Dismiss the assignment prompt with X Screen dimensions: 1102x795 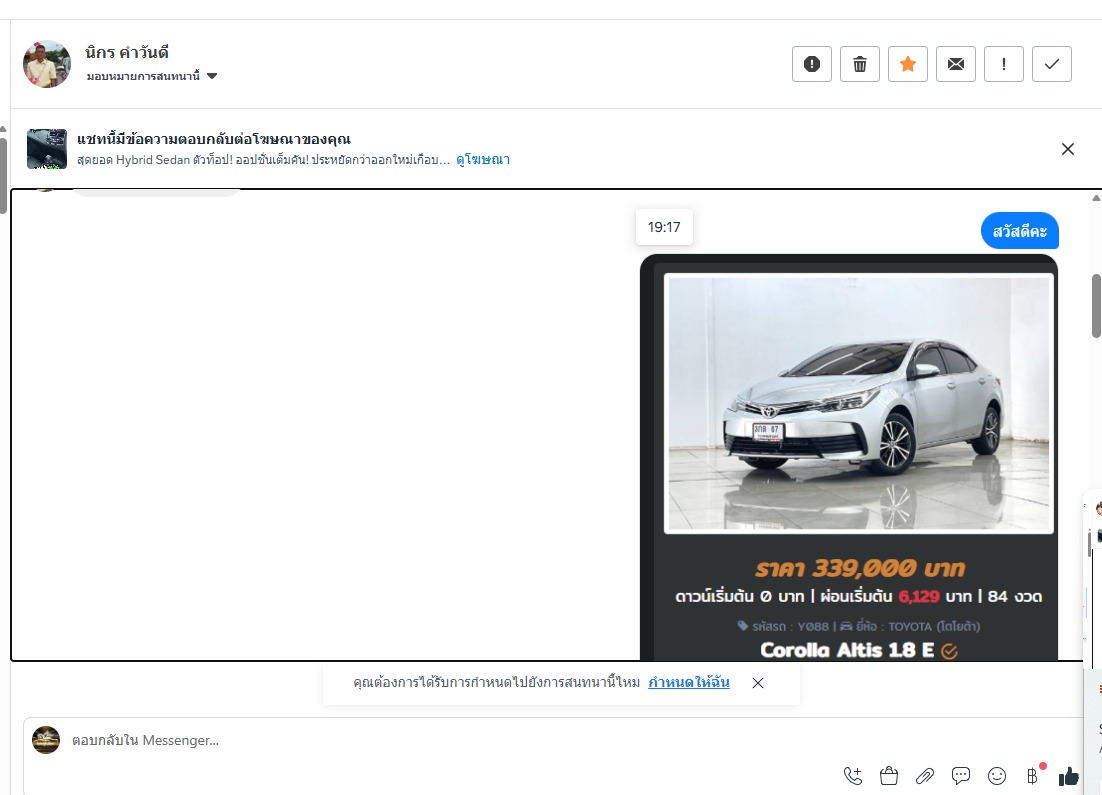tap(758, 683)
